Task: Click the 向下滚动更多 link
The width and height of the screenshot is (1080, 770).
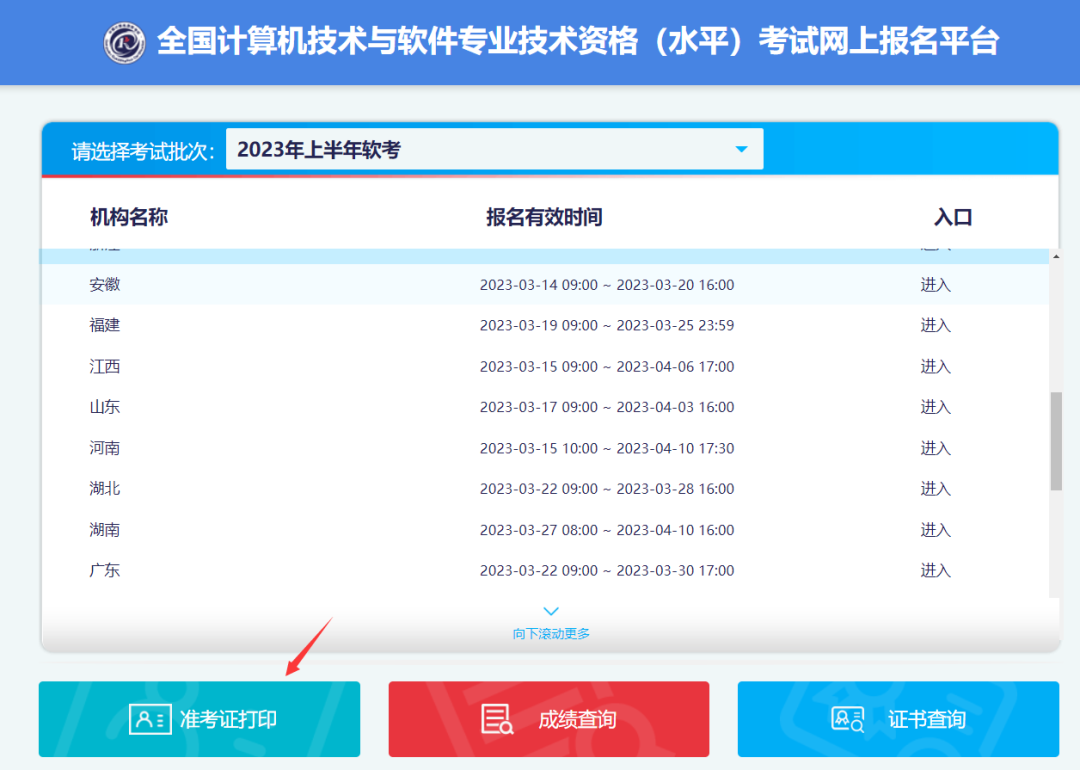Action: point(551,634)
